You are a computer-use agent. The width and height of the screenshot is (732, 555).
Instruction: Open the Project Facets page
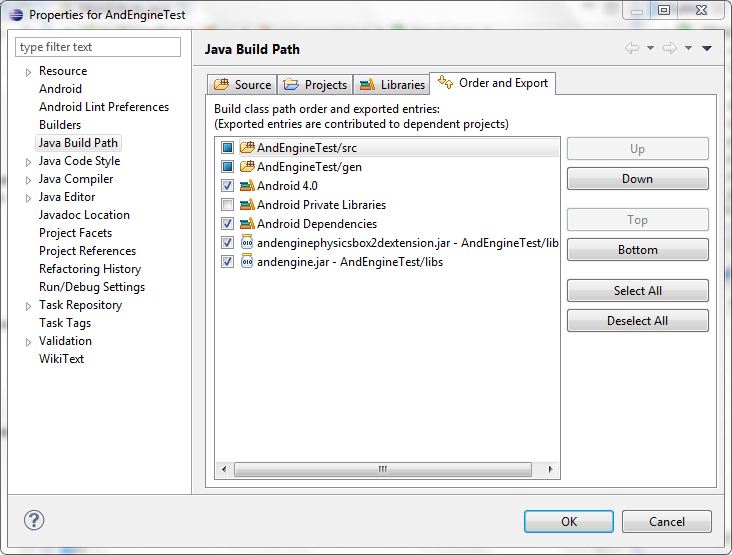coord(75,233)
